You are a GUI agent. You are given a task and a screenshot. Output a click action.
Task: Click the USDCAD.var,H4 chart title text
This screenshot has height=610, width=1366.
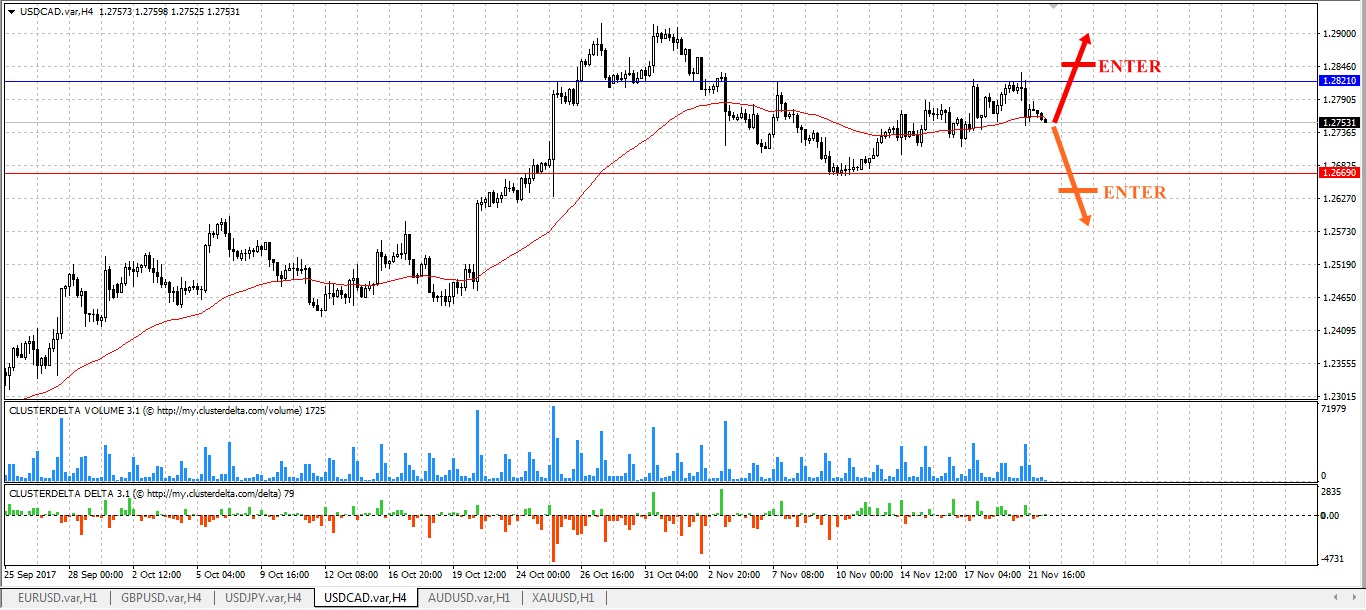[58, 11]
